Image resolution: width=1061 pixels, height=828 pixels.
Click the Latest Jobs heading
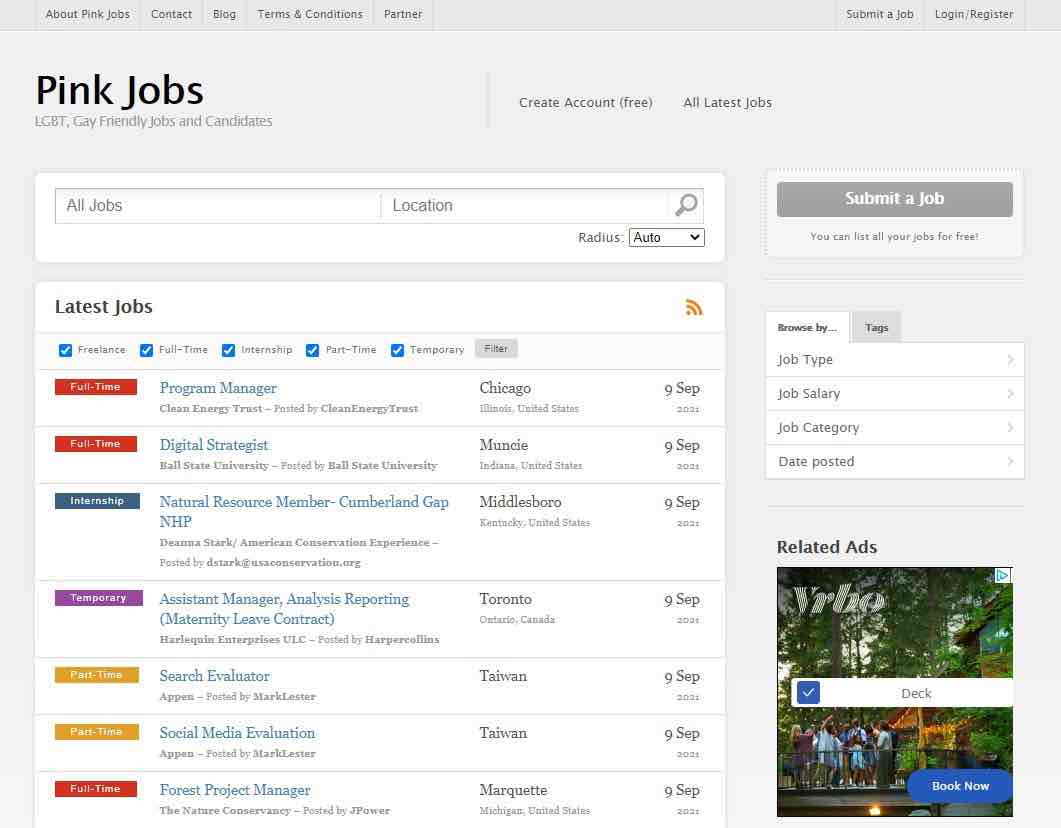104,307
